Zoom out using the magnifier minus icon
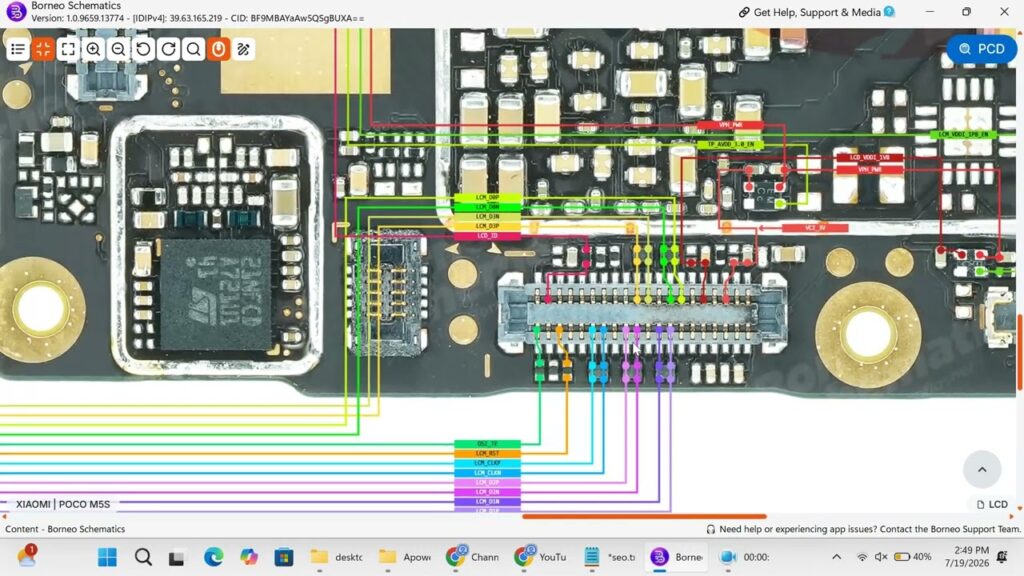1024x576 pixels. [118, 49]
